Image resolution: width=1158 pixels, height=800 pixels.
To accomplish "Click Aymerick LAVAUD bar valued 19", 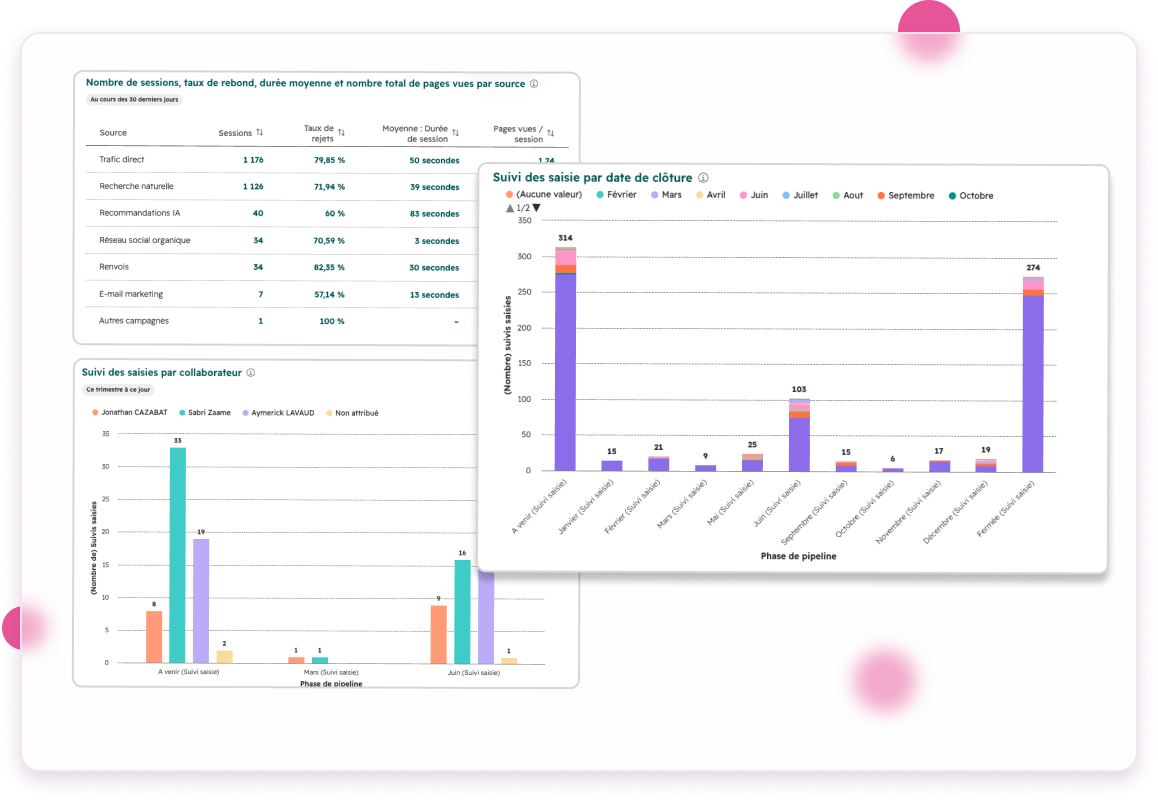I will coord(201,601).
